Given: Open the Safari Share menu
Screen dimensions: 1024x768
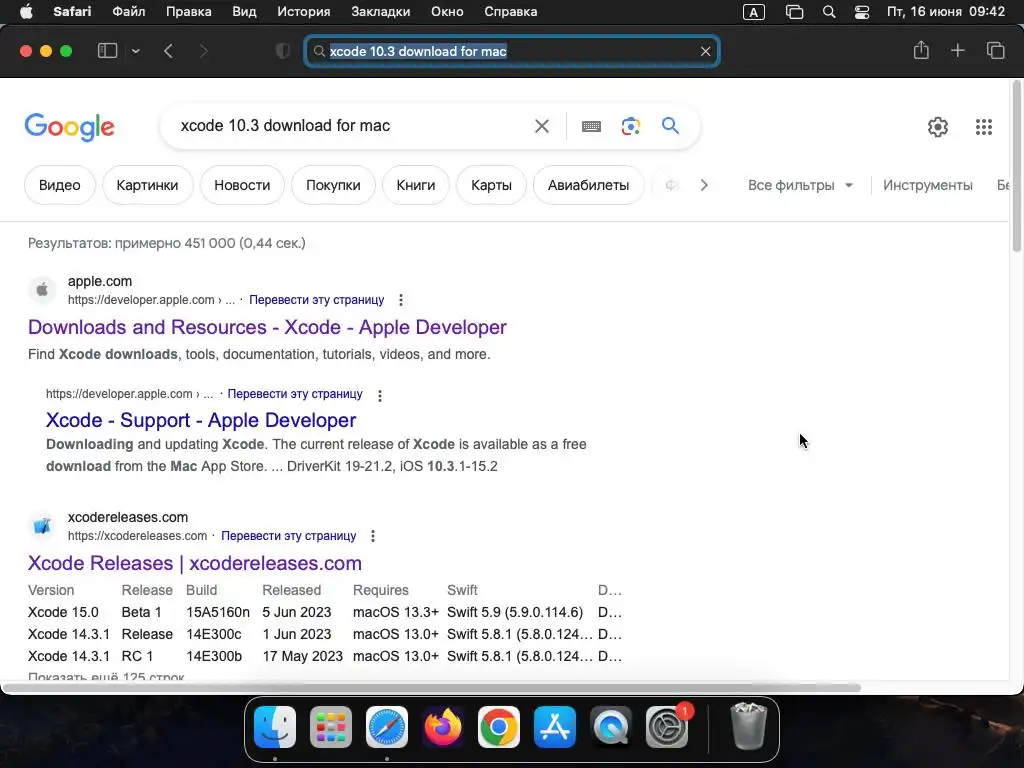Looking at the screenshot, I should tap(921, 50).
